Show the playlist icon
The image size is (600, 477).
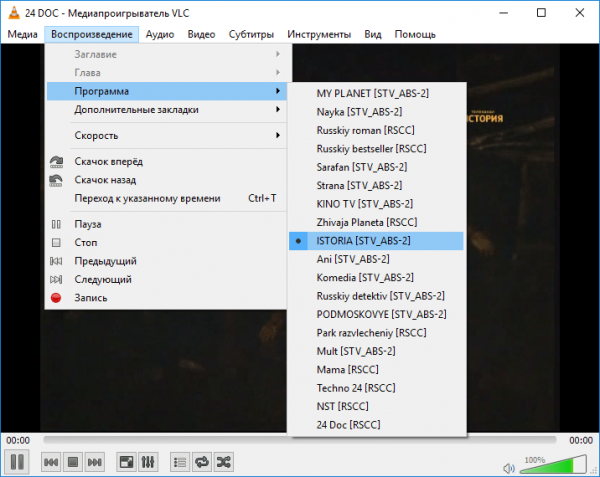point(179,462)
